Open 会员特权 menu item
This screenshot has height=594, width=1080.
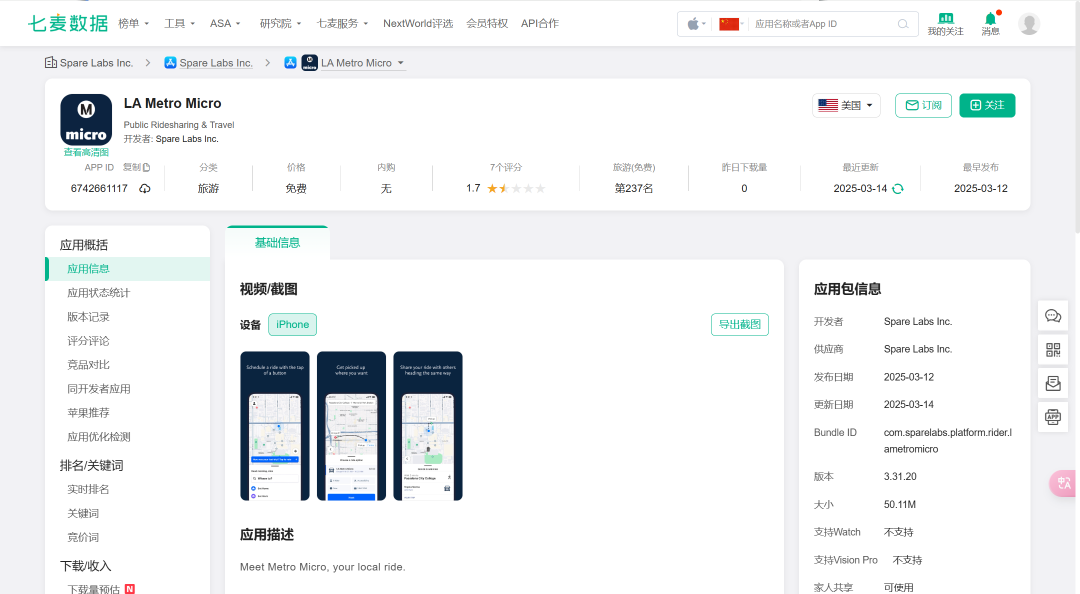pos(487,23)
